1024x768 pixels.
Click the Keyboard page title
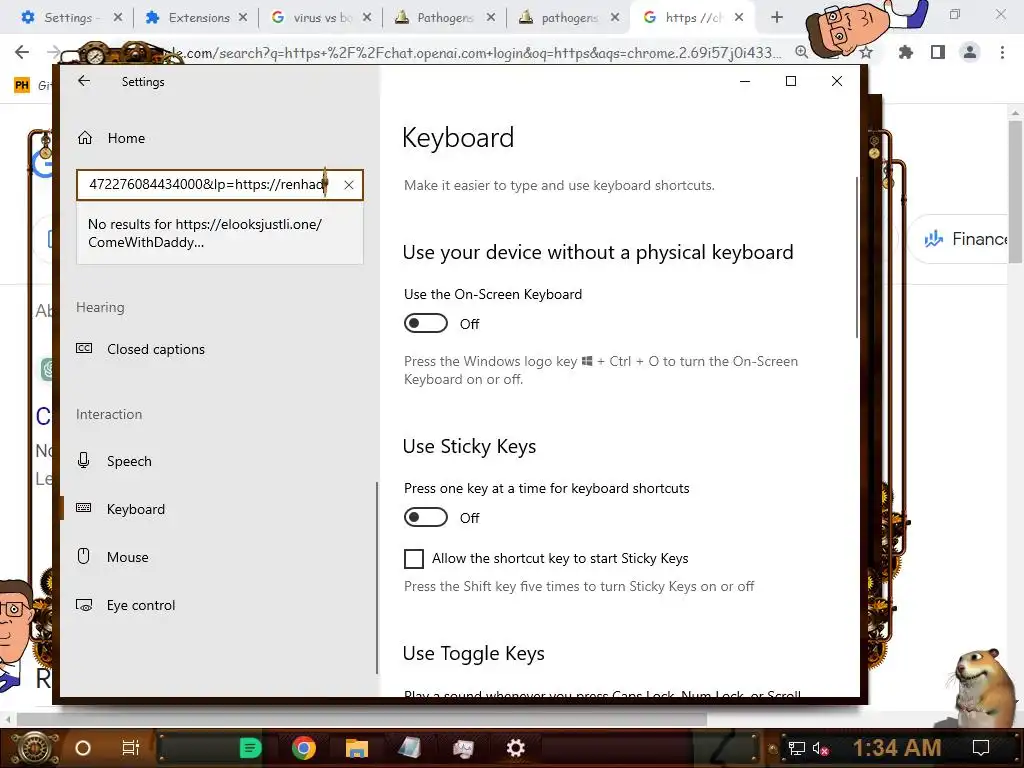[458, 138]
